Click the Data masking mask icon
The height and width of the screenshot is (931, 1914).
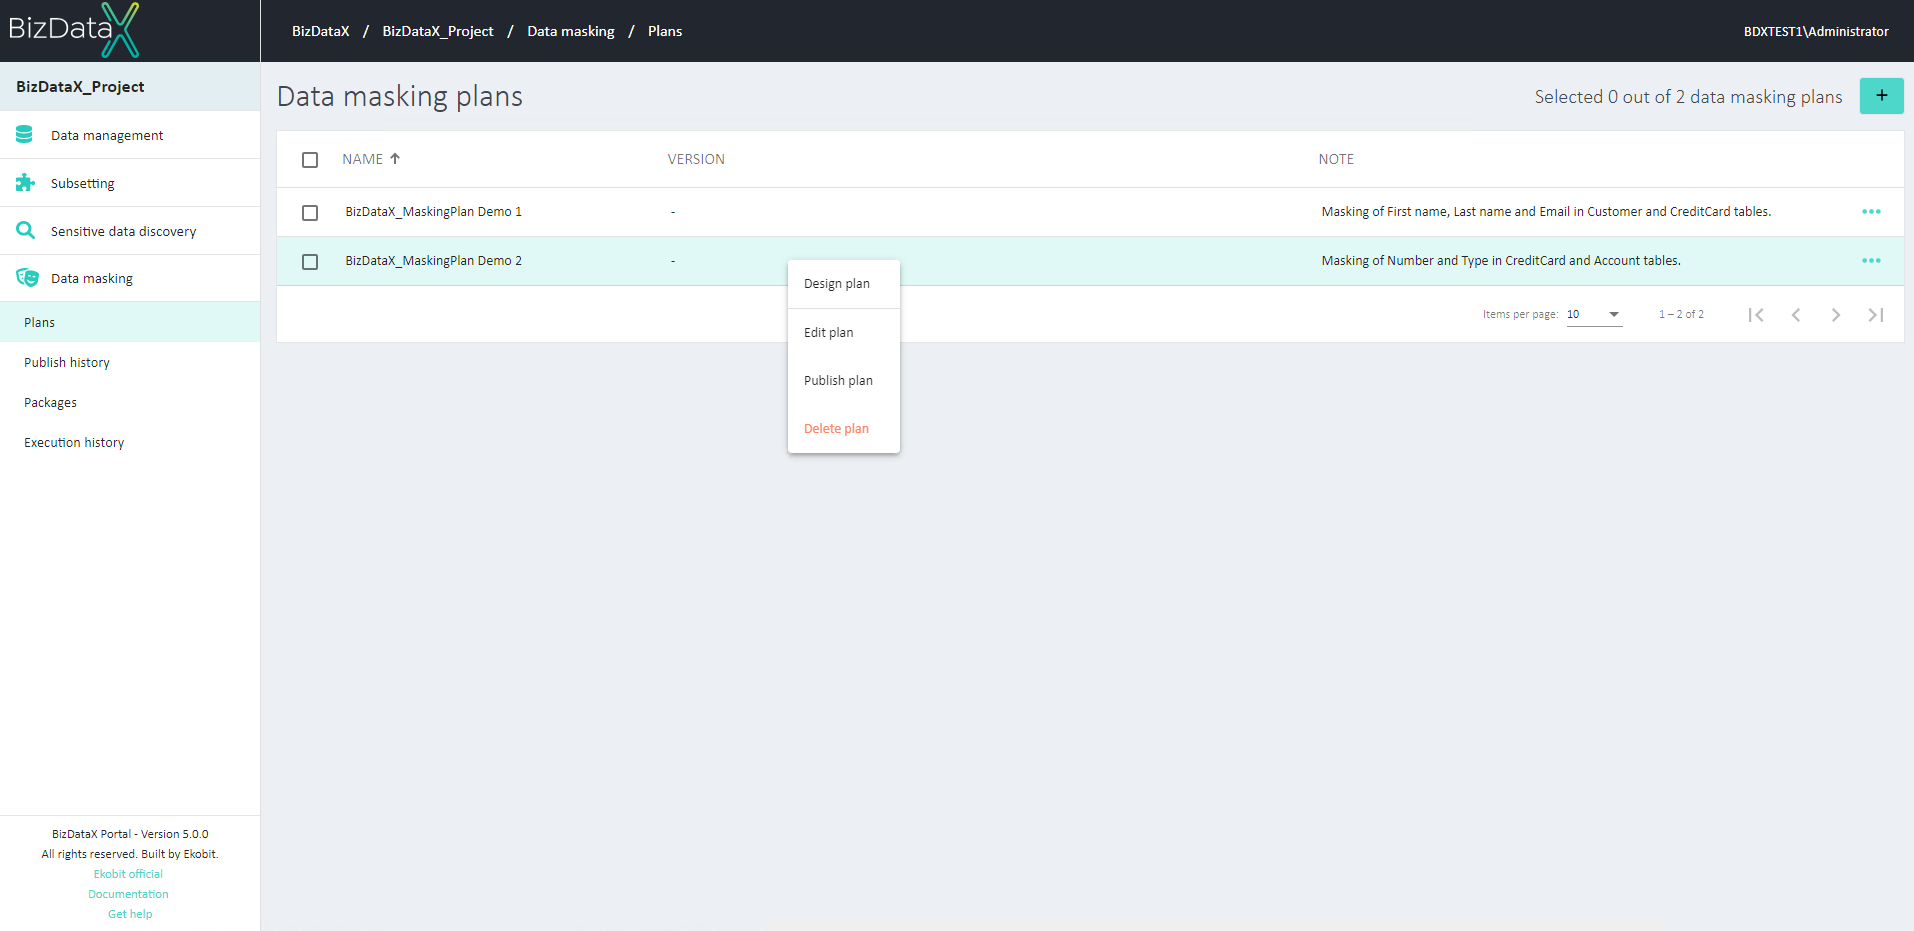[x=27, y=278]
